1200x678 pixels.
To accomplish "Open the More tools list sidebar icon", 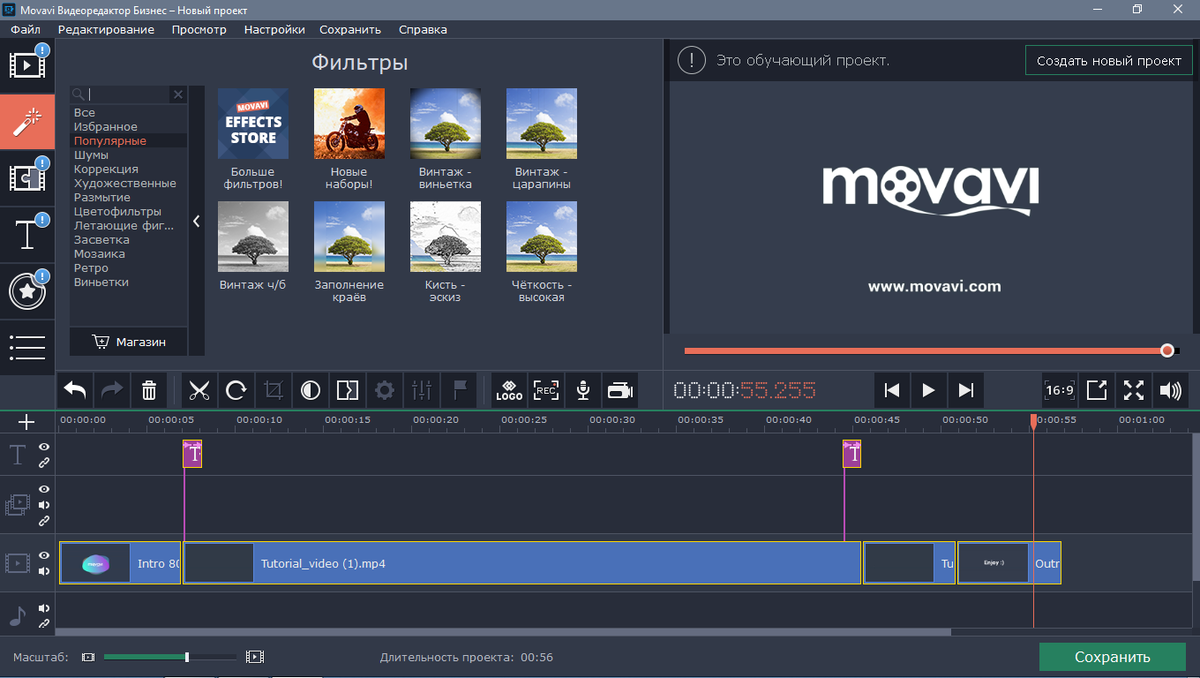I will point(27,347).
